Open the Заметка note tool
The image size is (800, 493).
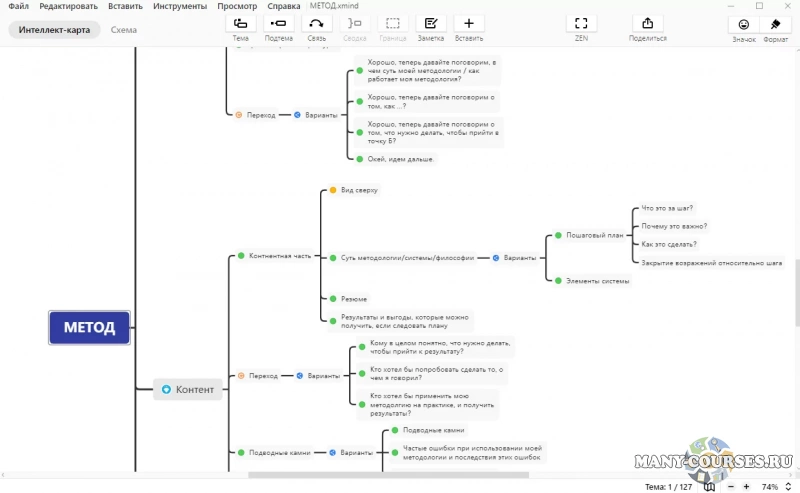[430, 23]
